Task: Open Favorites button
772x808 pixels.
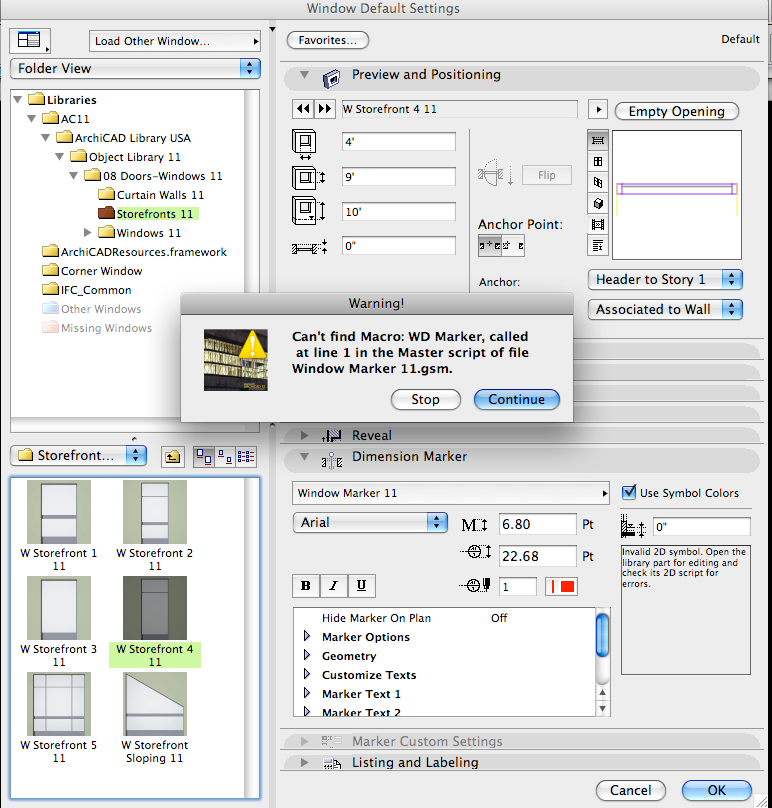Action: tap(328, 40)
